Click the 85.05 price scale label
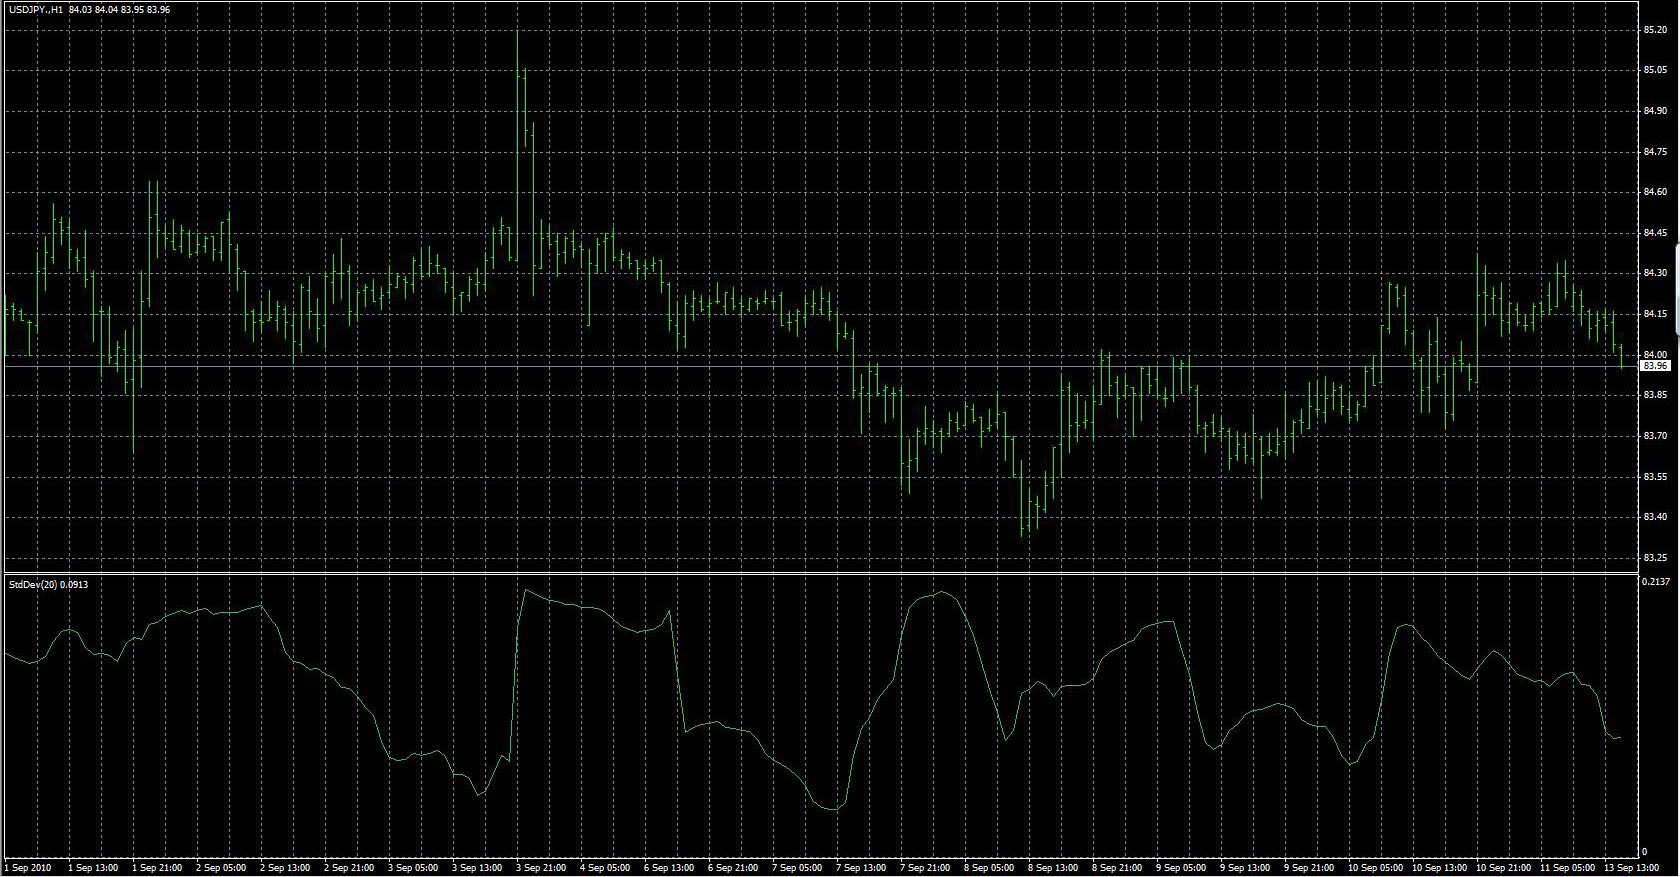This screenshot has width=1680, height=877. coord(1655,70)
